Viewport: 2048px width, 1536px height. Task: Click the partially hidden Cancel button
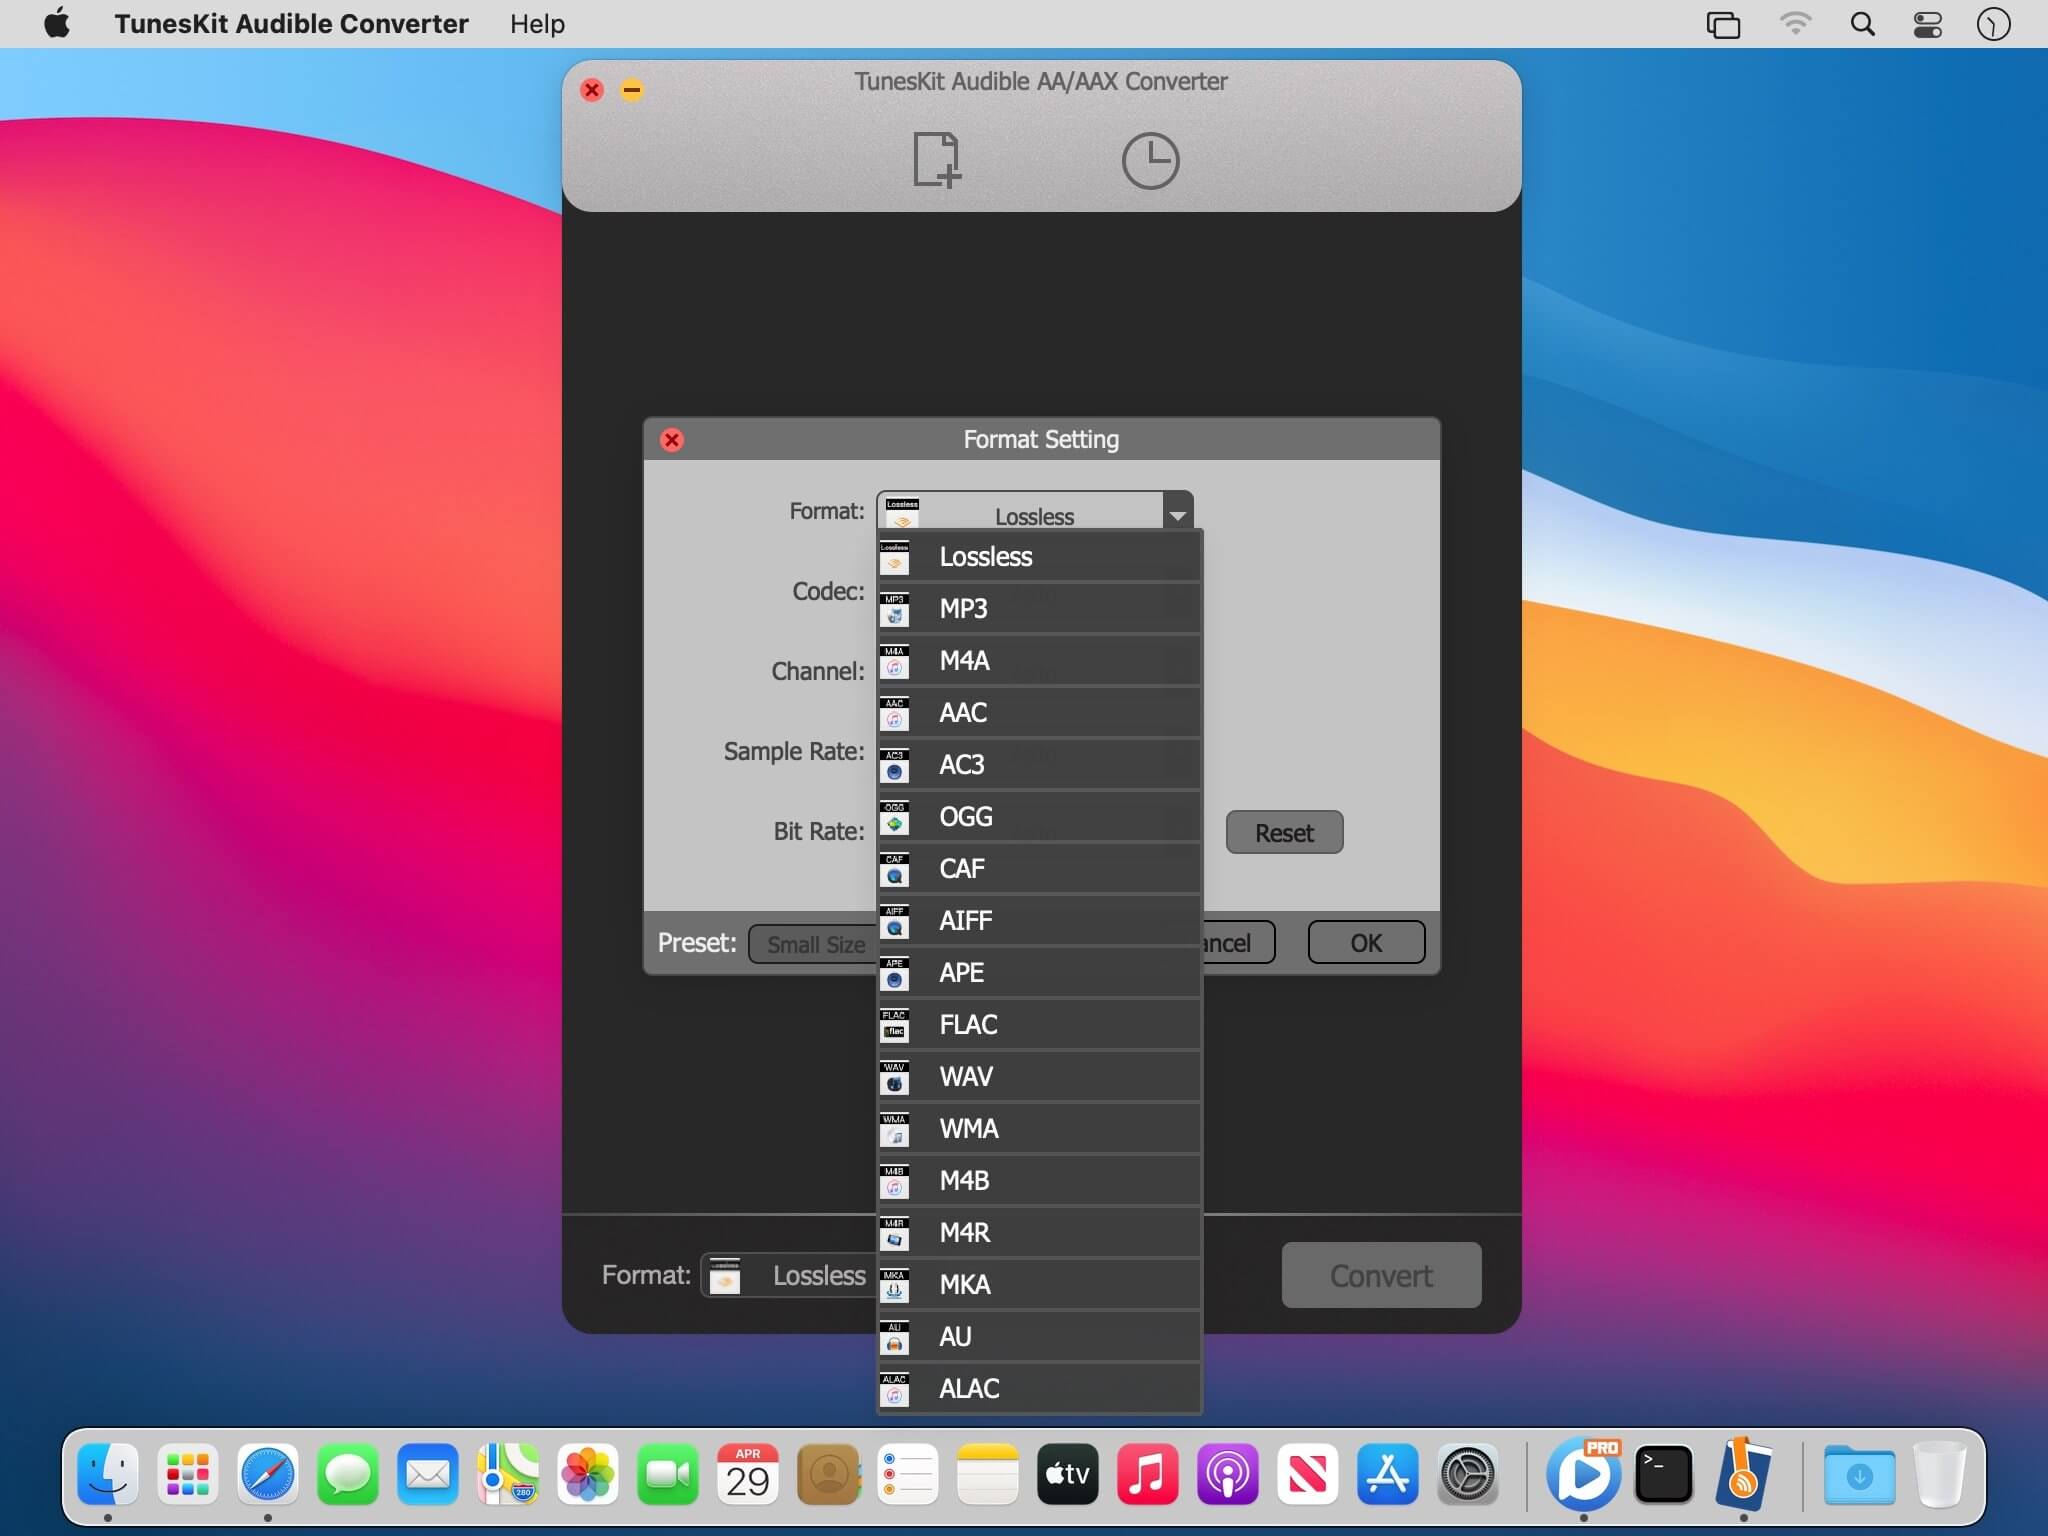pos(1238,942)
